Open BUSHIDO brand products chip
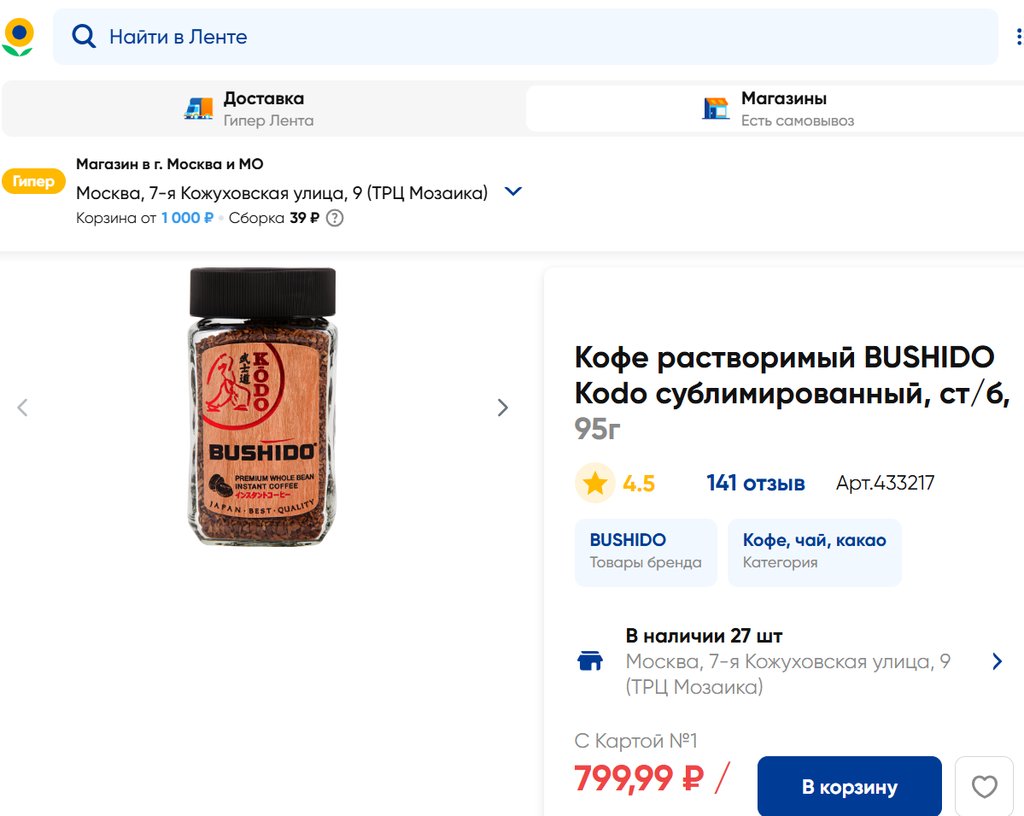This screenshot has width=1024, height=816. point(645,551)
